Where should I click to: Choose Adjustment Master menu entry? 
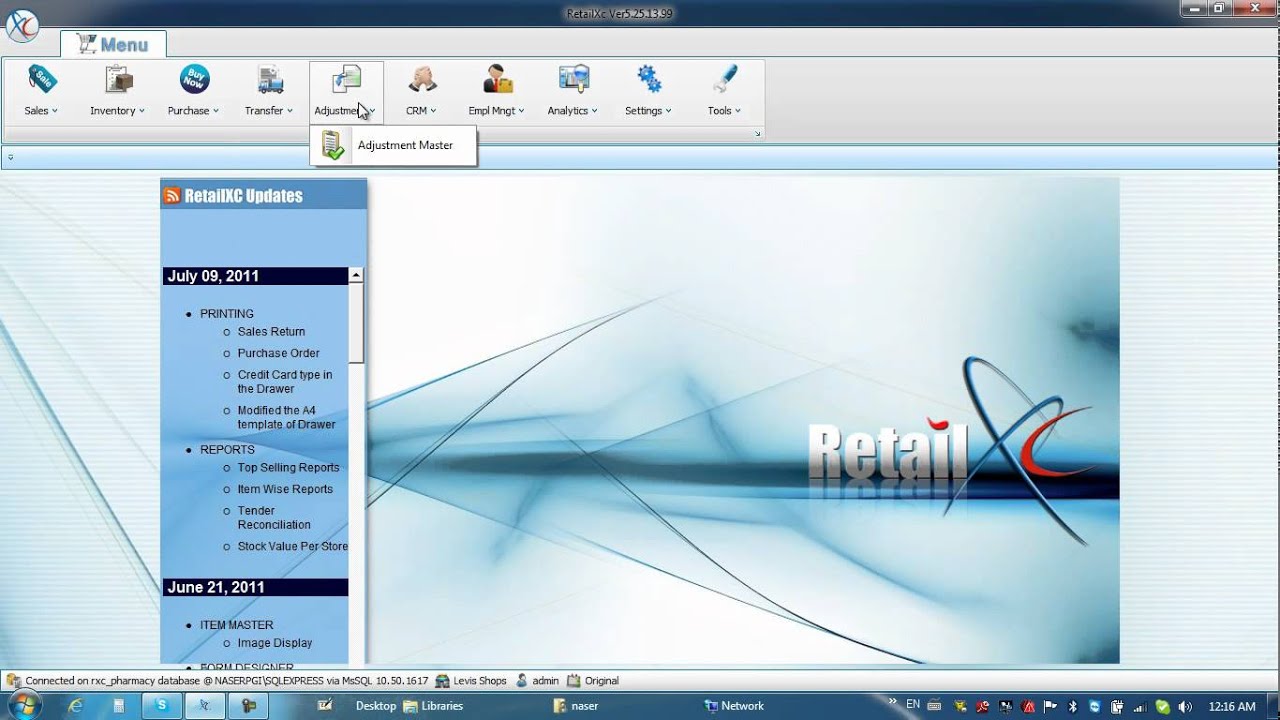[393, 146]
